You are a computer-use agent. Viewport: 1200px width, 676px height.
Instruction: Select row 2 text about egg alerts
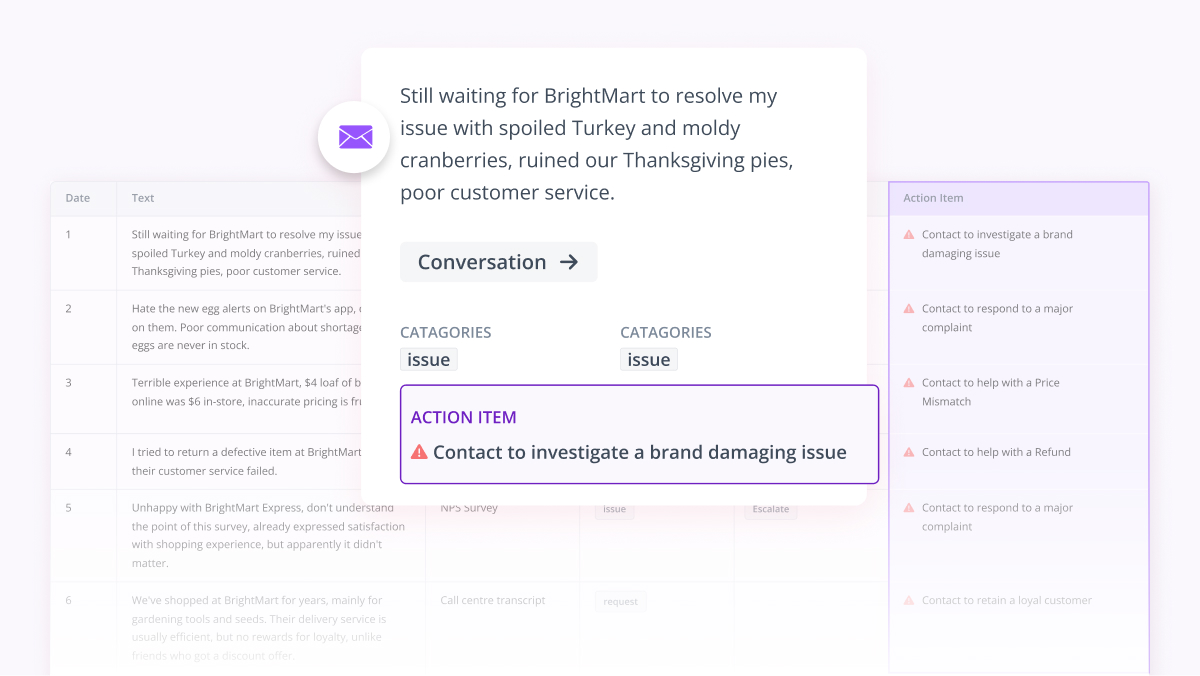[246, 327]
